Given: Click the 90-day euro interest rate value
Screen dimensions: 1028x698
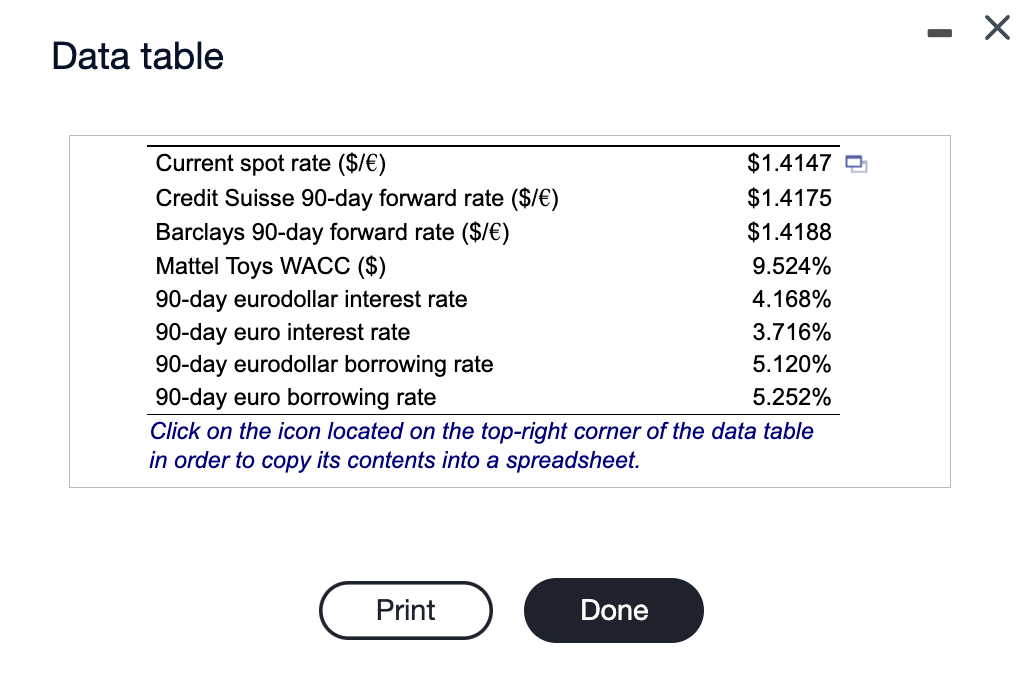Looking at the screenshot, I should pos(793,332).
